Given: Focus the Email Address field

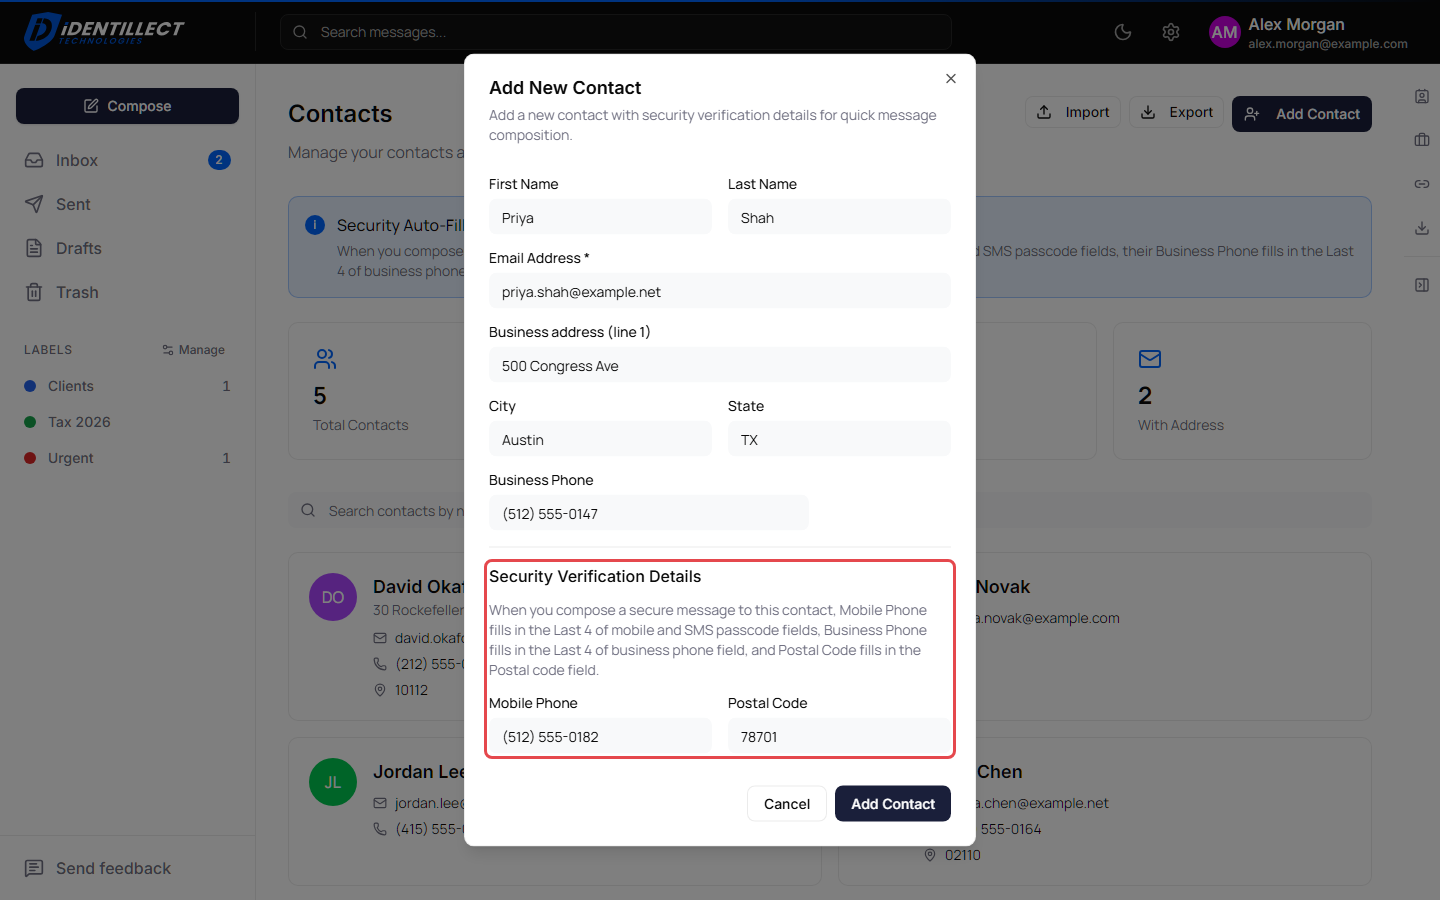Looking at the screenshot, I should (x=720, y=291).
